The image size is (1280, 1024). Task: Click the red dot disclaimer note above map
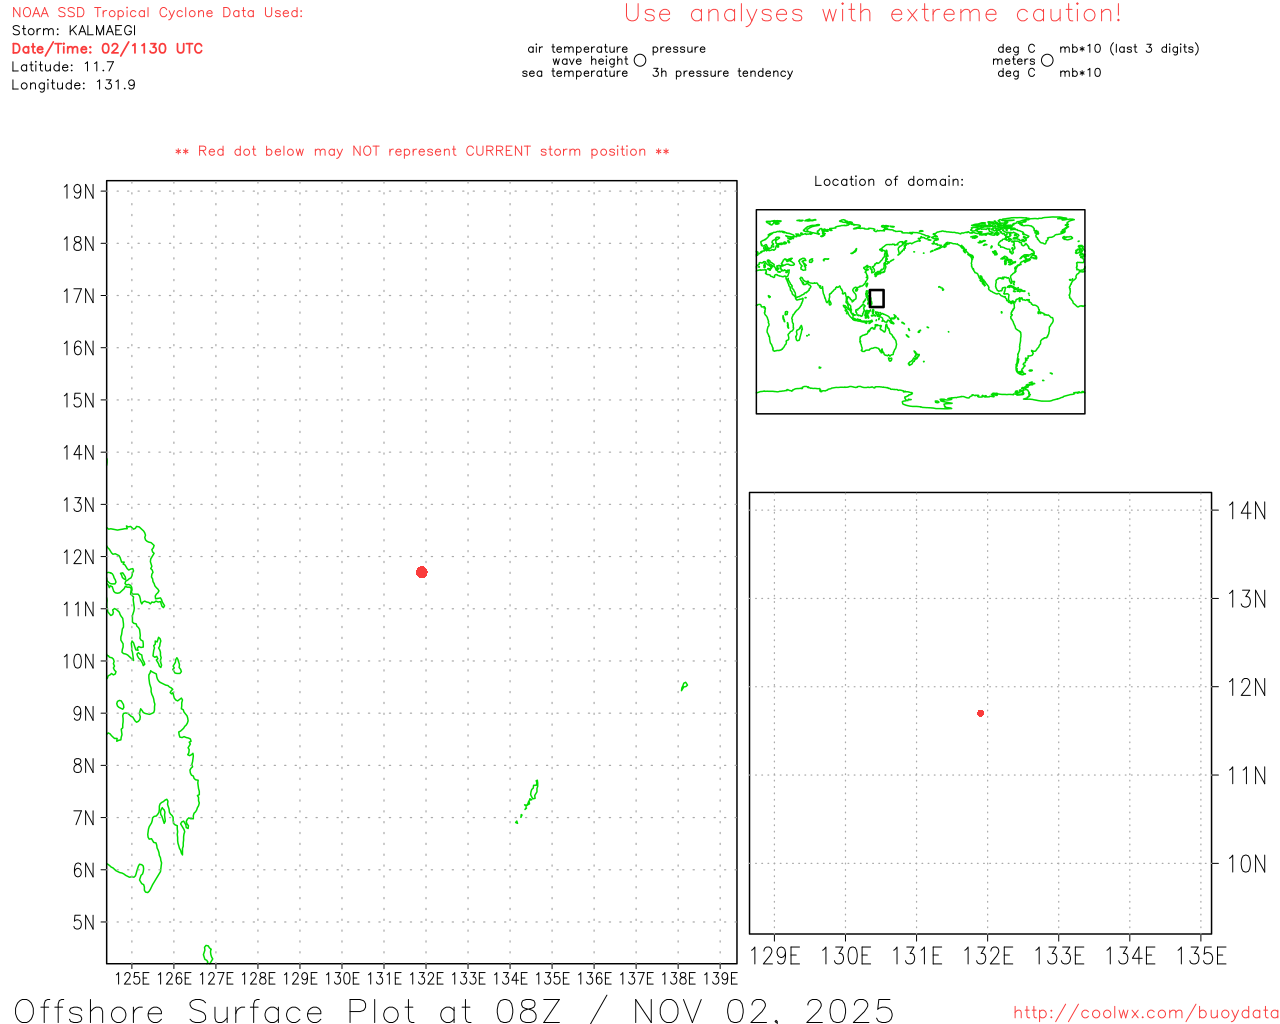[x=422, y=152]
